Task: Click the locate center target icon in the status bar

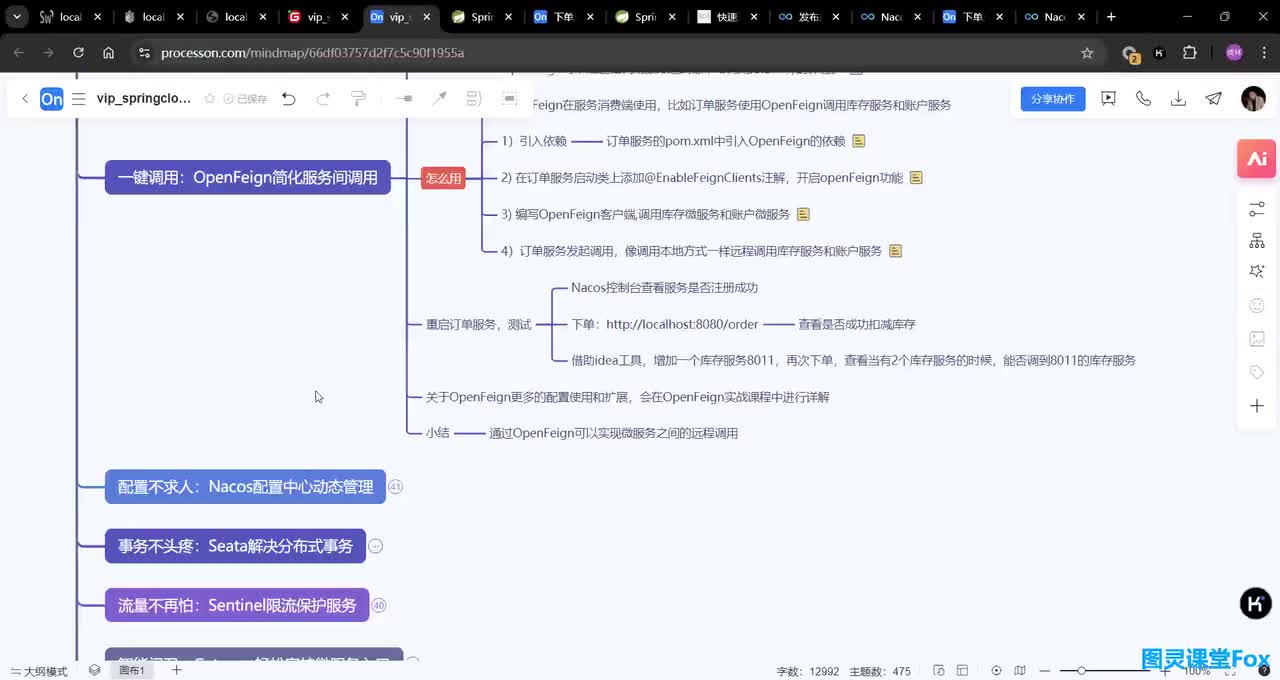Action: 996,671
